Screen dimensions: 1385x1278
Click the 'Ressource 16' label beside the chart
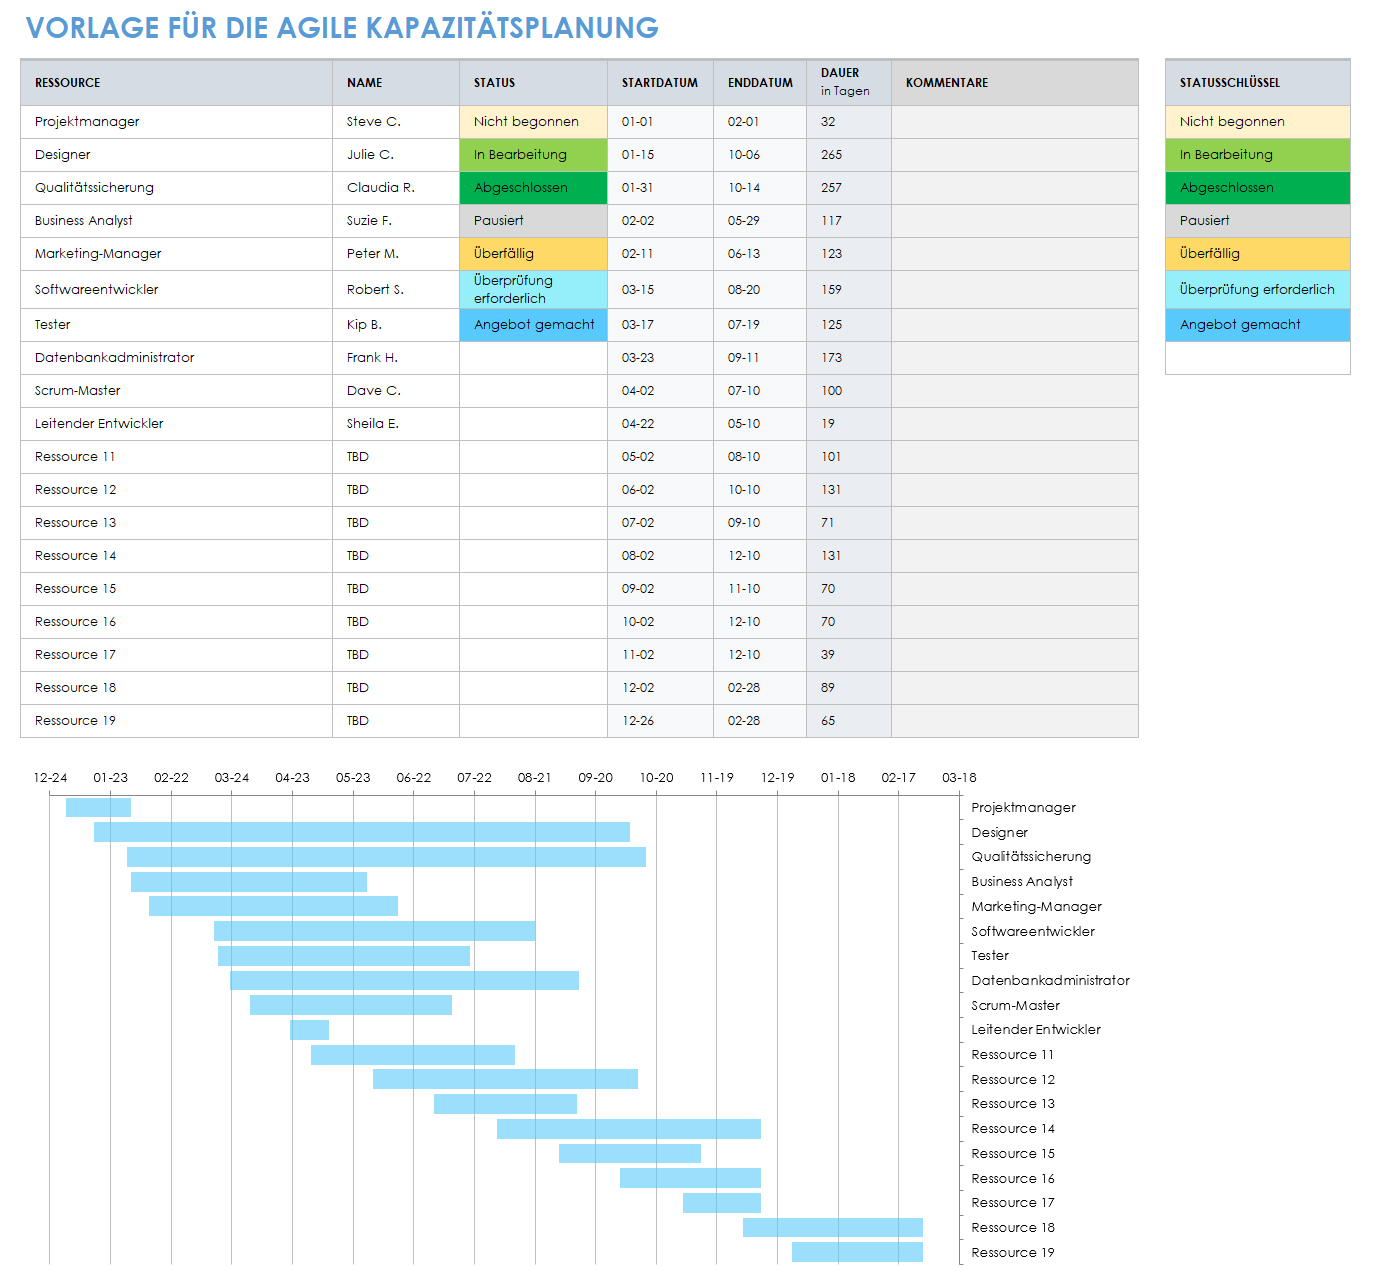pos(1013,1179)
